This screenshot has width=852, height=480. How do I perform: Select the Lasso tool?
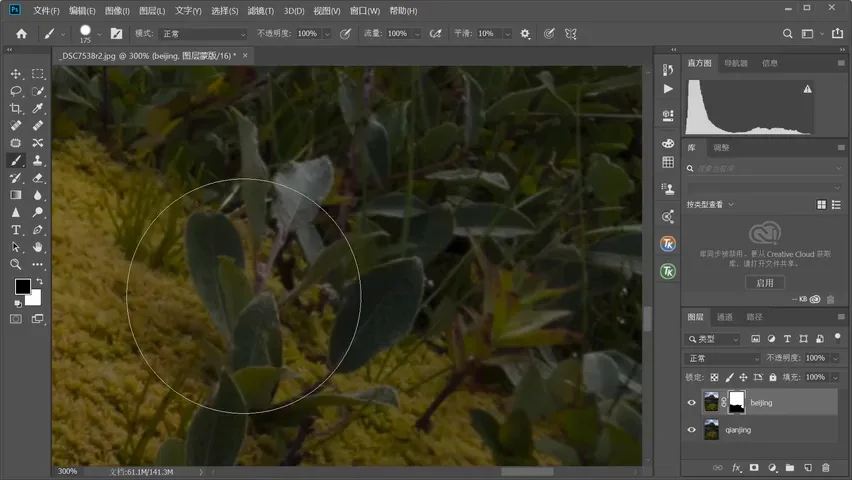[x=16, y=91]
